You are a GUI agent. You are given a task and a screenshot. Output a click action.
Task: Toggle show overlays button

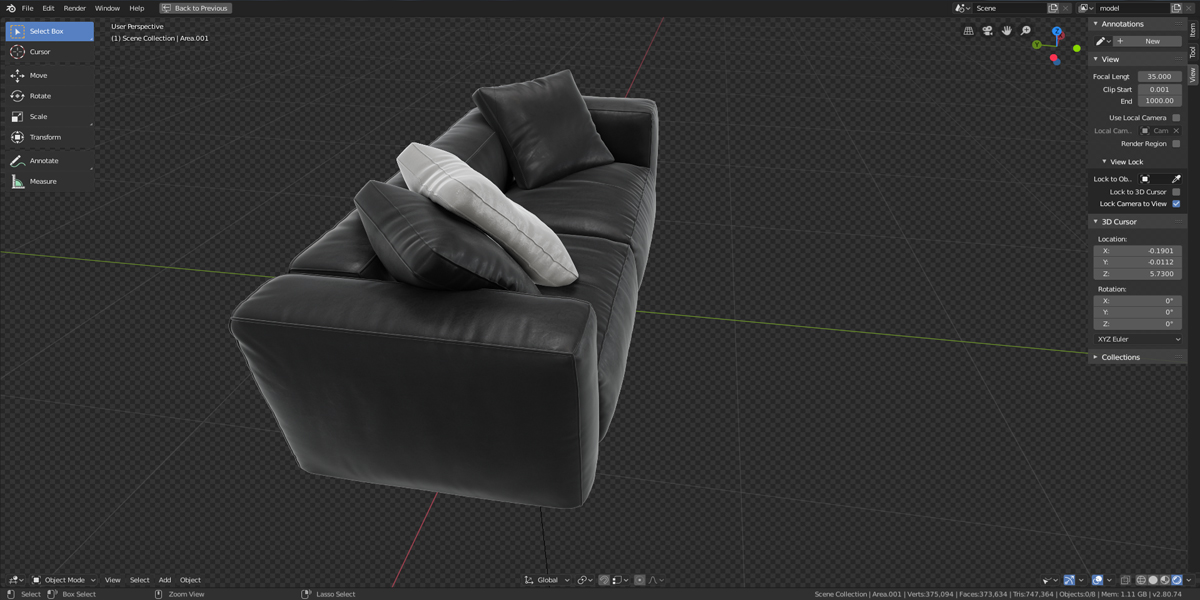(x=1097, y=580)
